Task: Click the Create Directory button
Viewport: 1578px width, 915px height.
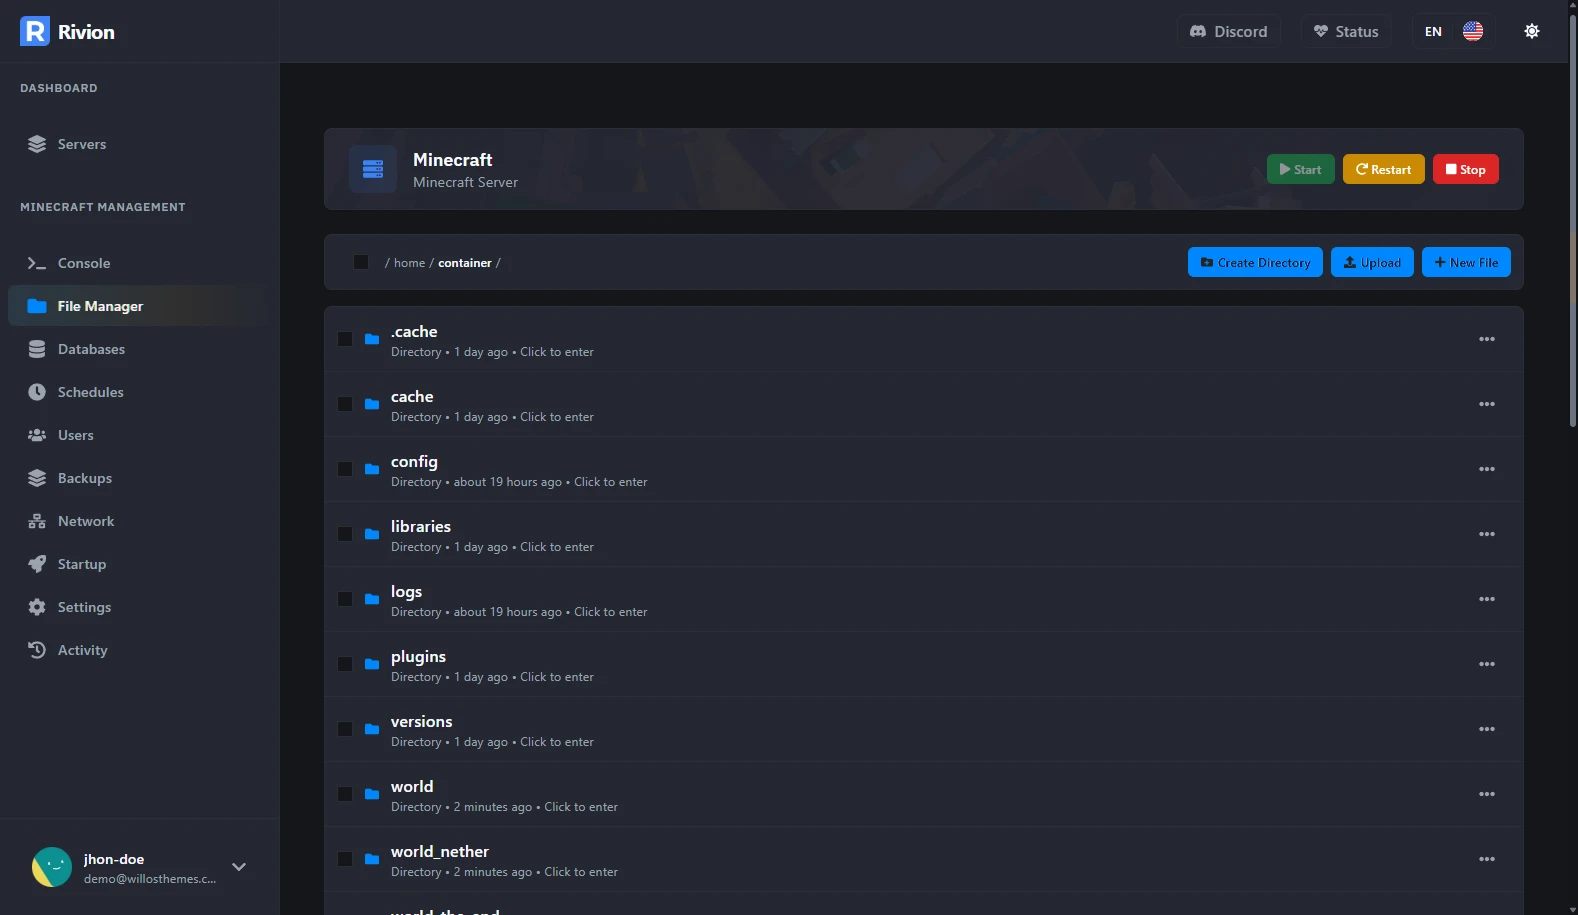Action: (x=1255, y=262)
